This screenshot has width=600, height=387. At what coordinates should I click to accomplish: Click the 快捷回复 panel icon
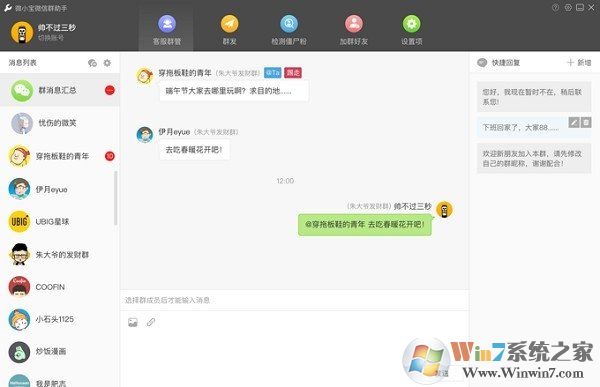[482, 62]
